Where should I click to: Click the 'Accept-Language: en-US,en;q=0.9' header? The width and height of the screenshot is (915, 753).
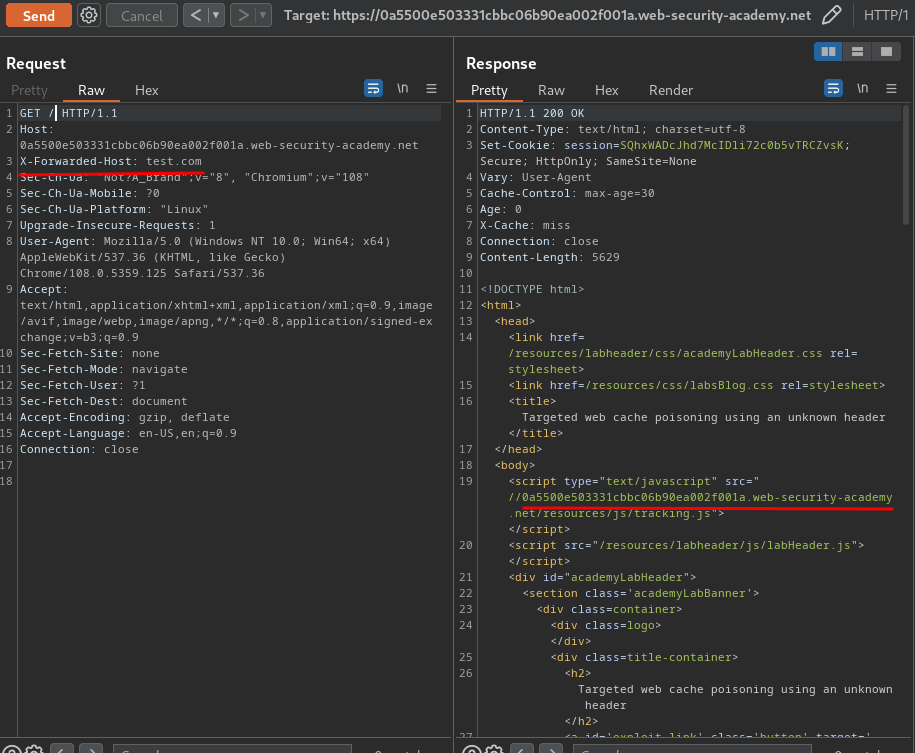click(128, 433)
